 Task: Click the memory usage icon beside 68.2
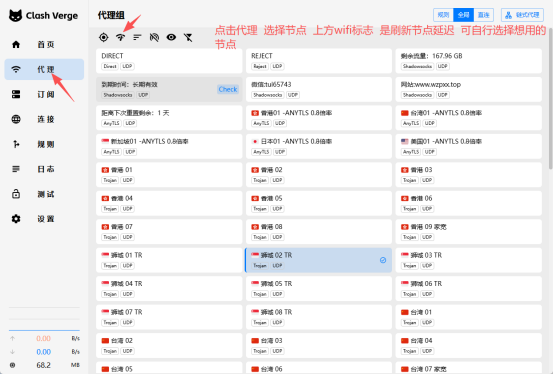coord(13,365)
